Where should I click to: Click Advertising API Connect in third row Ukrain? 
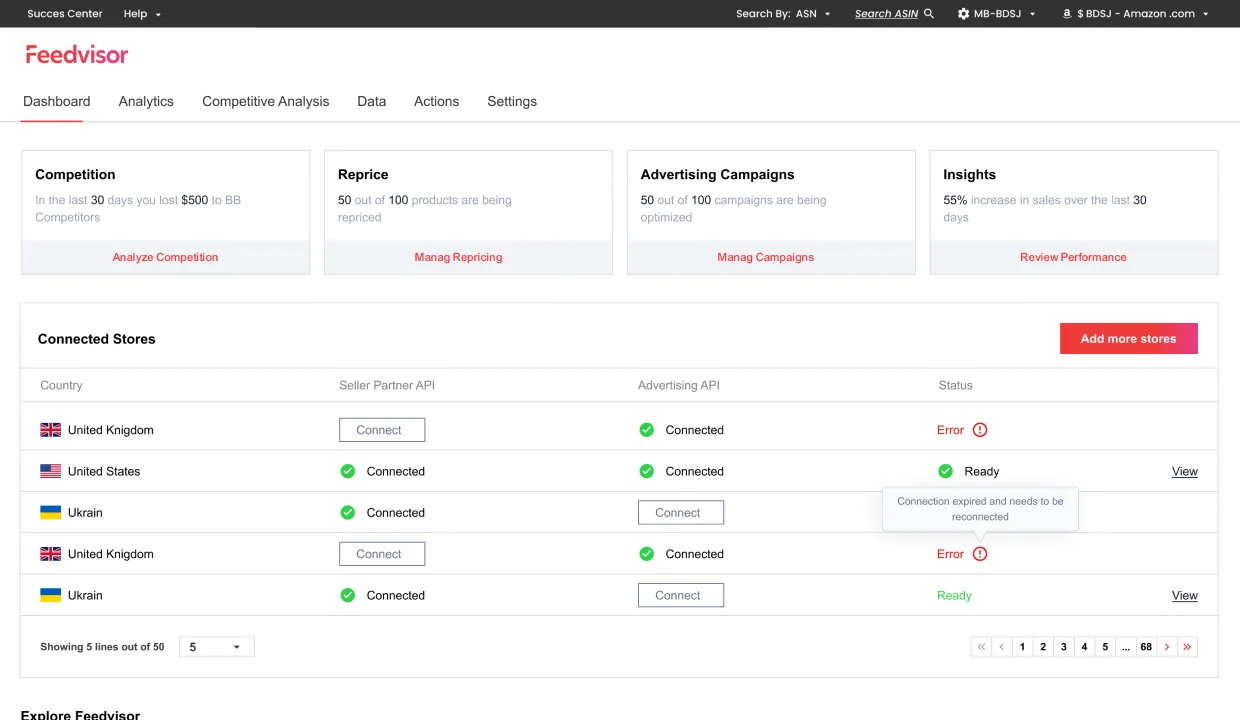(x=681, y=512)
